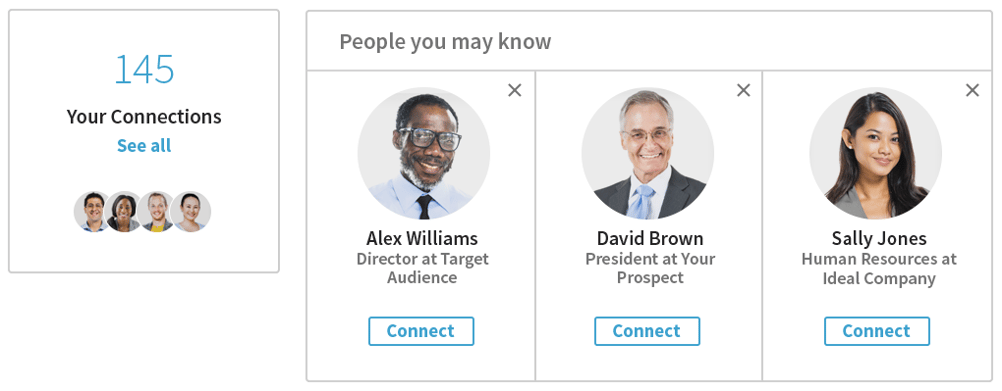This screenshot has width=1002, height=391.
Task: Select the Sally Jones name link
Action: [x=879, y=238]
